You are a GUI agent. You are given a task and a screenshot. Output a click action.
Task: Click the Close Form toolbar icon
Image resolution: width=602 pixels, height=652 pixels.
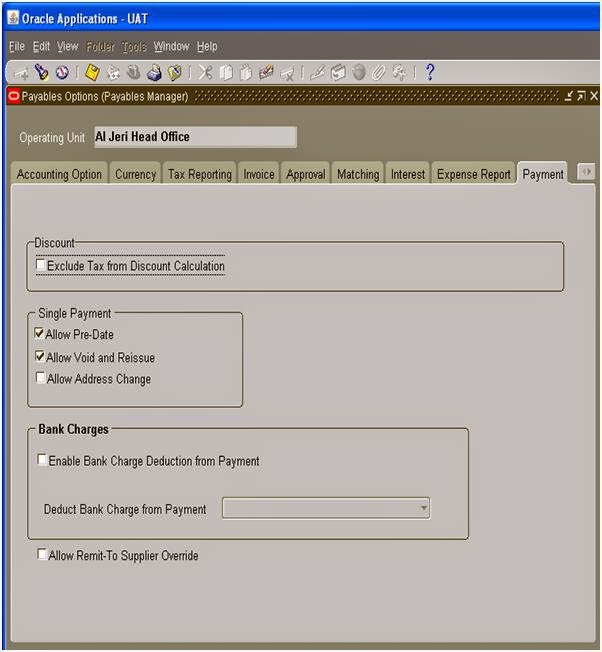point(175,73)
